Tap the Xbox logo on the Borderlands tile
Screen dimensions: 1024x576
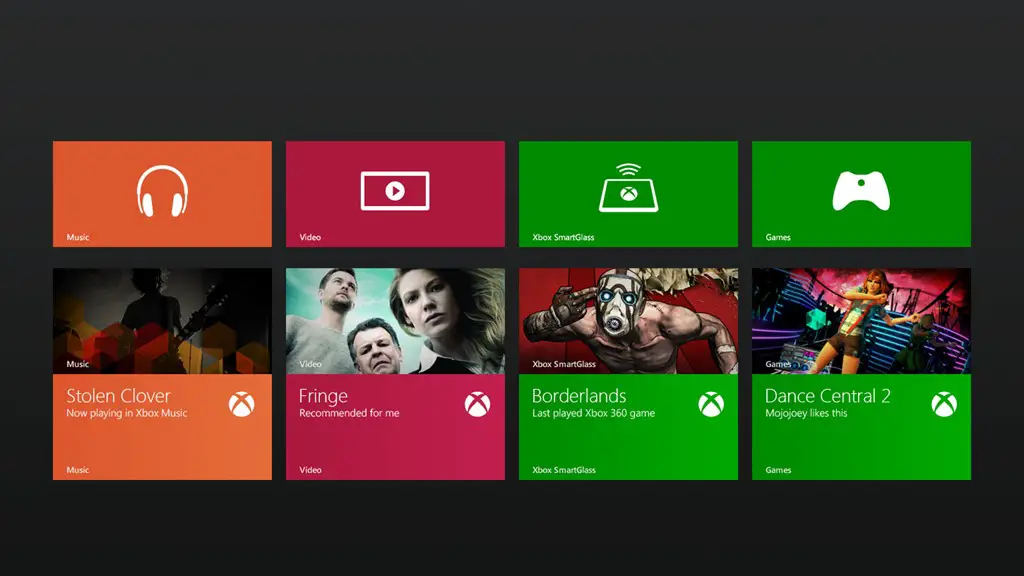click(x=711, y=404)
